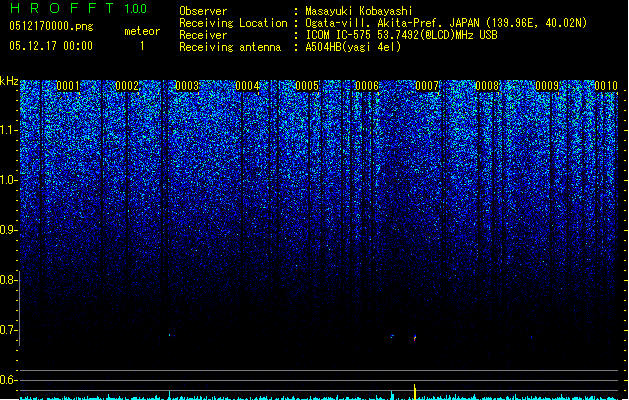Click the 0.9 kHz axis tick label
Image resolution: width=629 pixels, height=400 pixels.
tap(8, 230)
